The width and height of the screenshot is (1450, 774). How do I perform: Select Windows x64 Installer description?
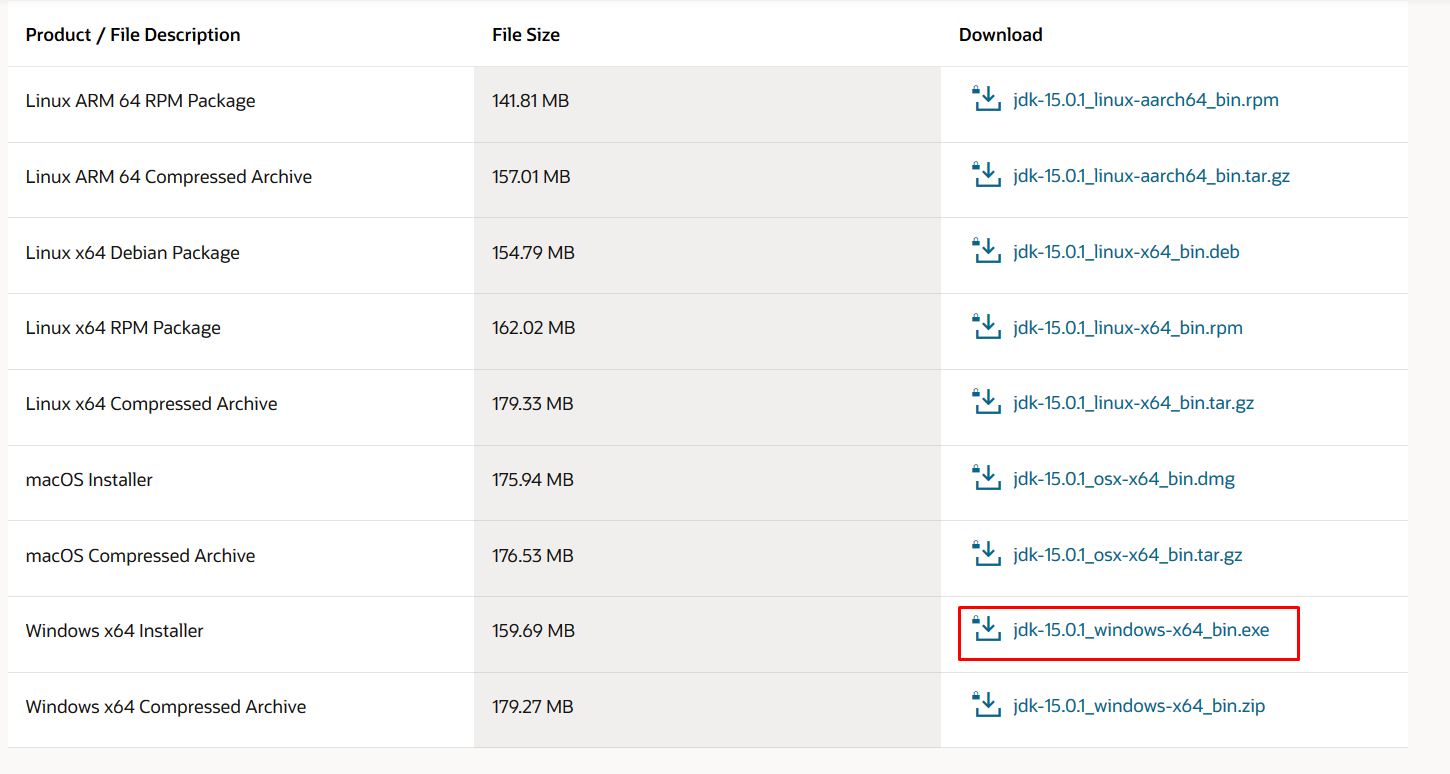tap(115, 631)
